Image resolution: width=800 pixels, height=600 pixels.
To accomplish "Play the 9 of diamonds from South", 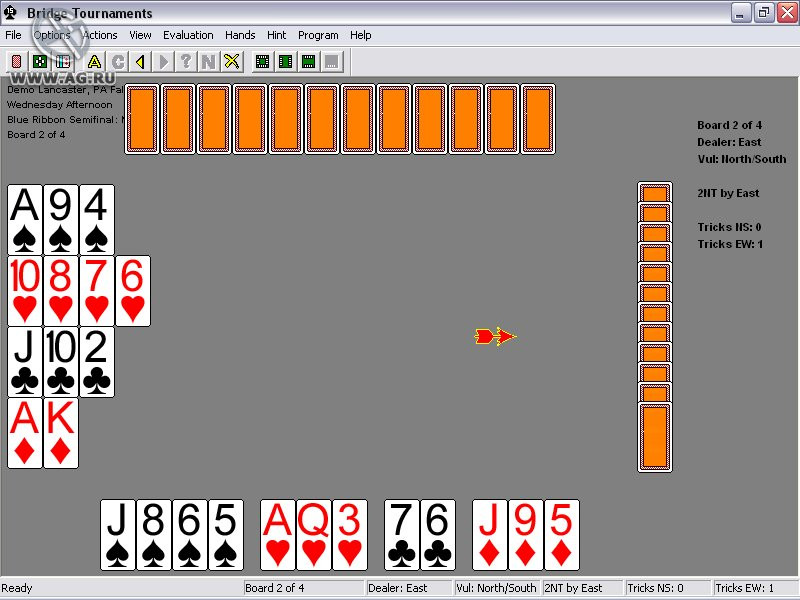I will click(526, 535).
